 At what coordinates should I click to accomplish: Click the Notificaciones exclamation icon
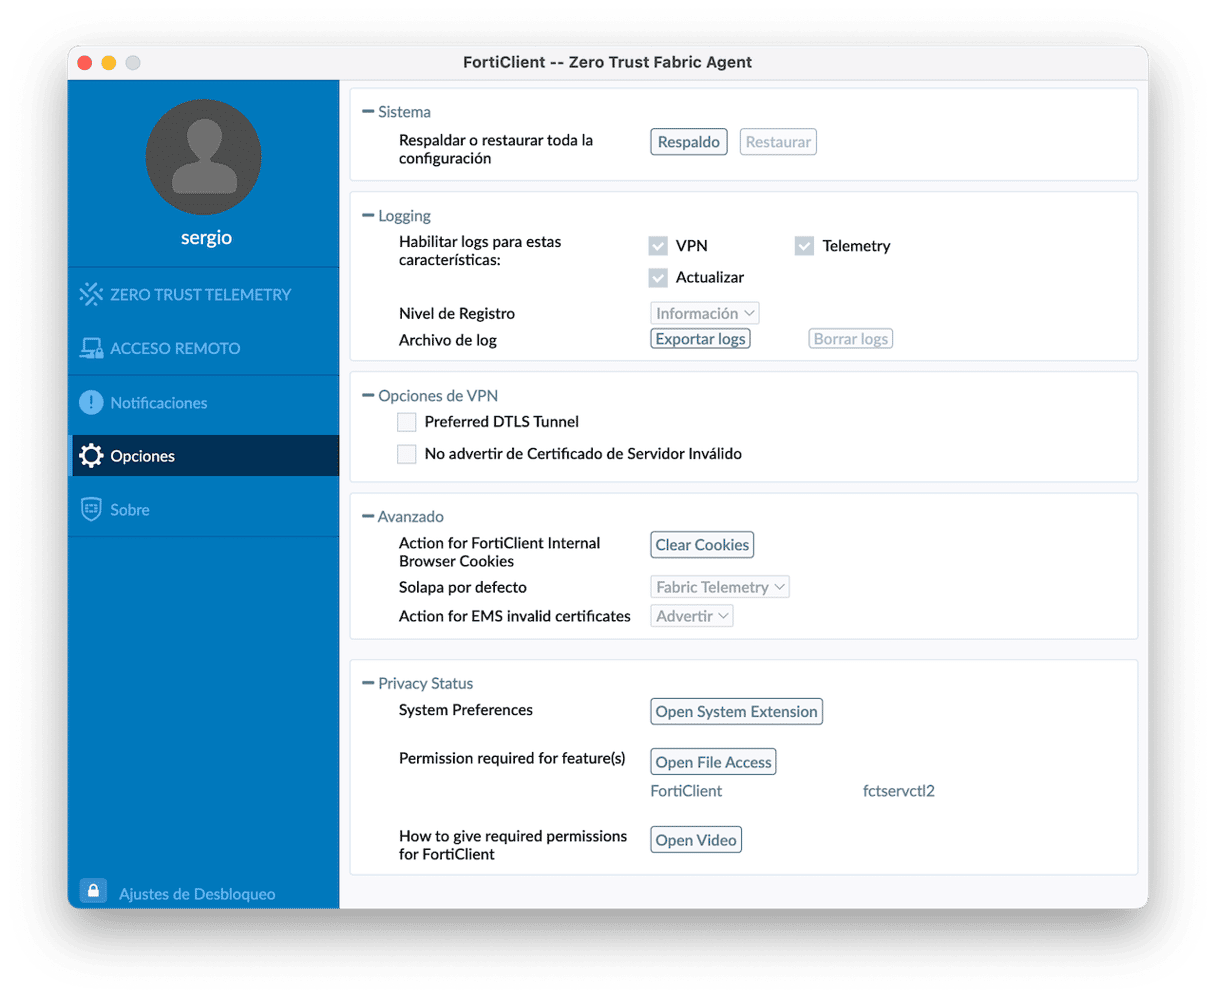coord(91,402)
